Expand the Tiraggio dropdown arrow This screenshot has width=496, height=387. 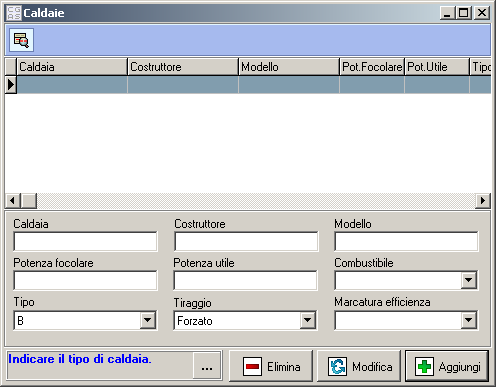(307, 320)
